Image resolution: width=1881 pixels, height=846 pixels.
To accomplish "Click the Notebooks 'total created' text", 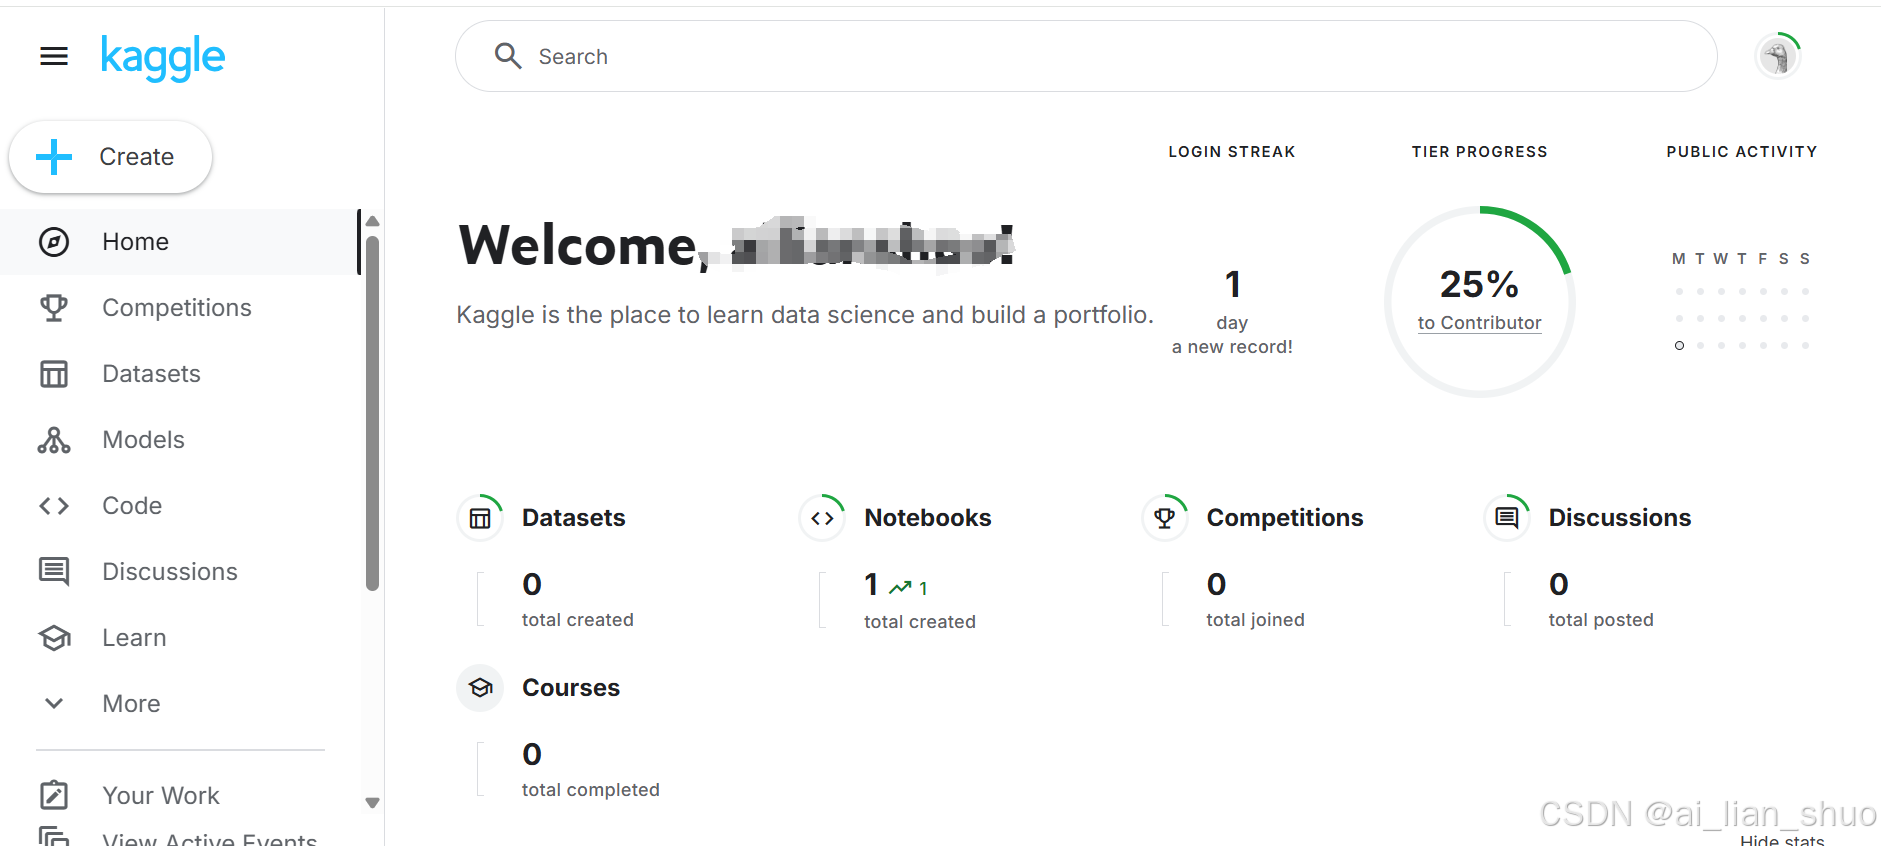I will [x=920, y=622].
